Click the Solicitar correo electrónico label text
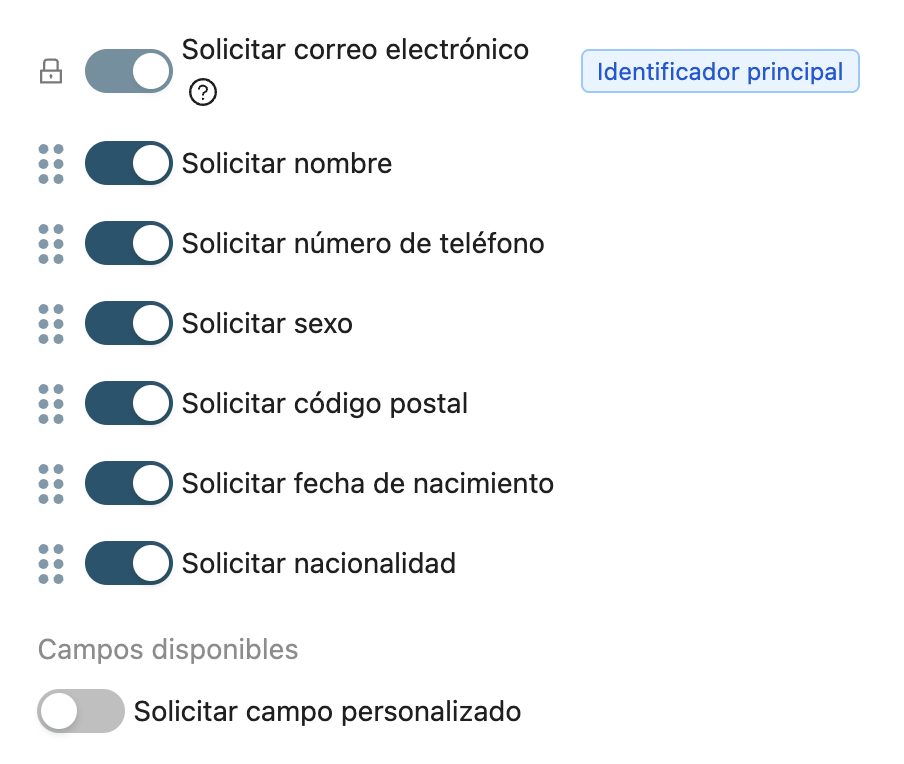This screenshot has height=764, width=904. pos(355,50)
